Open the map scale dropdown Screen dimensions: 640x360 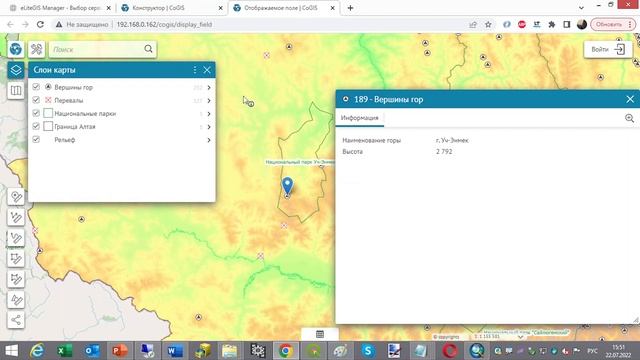(520, 337)
